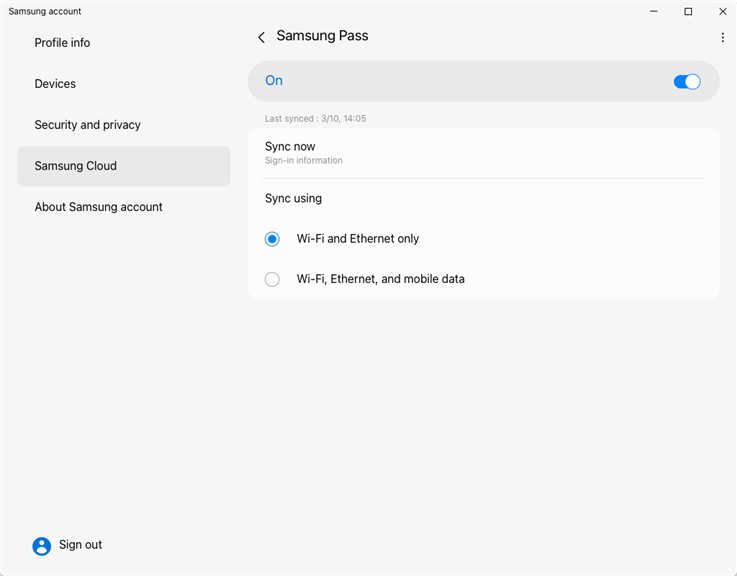737x576 pixels.
Task: Close the Samsung account window
Action: click(722, 12)
